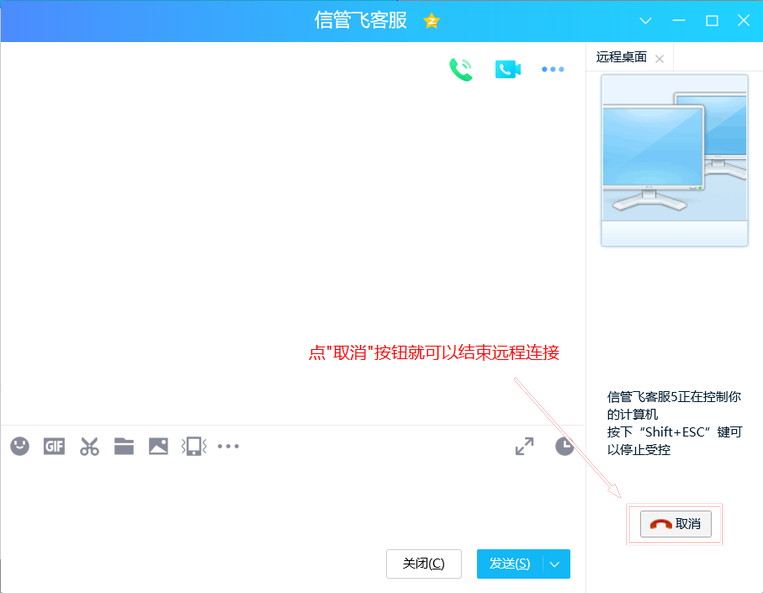The image size is (763, 593).
Task: Click the picture icon to send an image
Action: point(158,446)
